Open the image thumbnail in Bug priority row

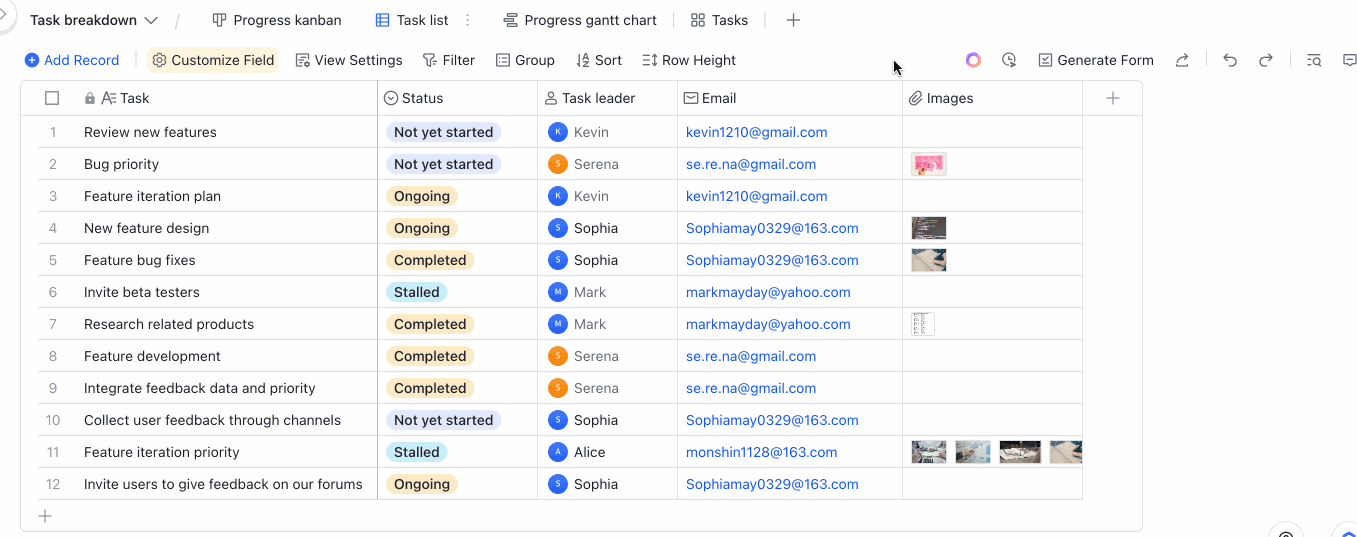(x=928, y=164)
